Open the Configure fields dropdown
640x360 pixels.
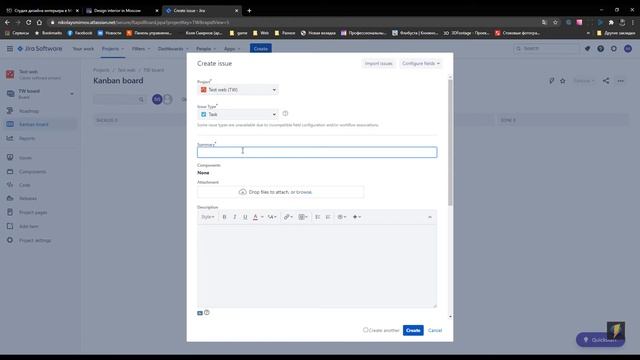[x=421, y=64]
